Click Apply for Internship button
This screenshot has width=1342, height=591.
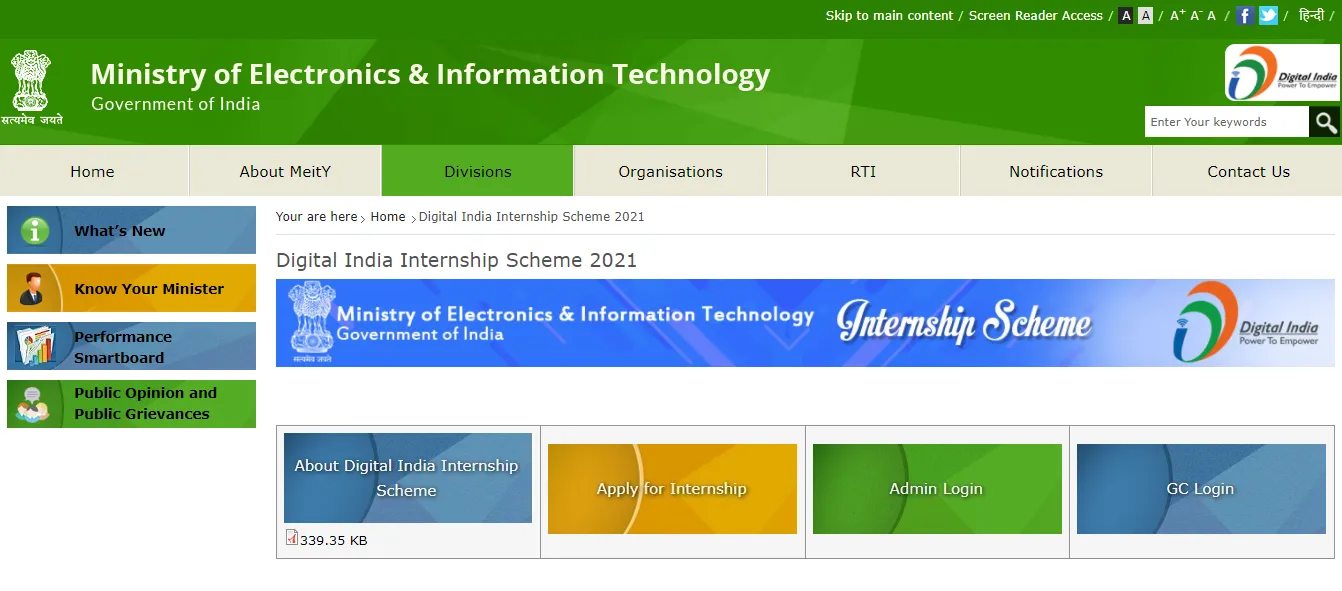click(x=672, y=489)
